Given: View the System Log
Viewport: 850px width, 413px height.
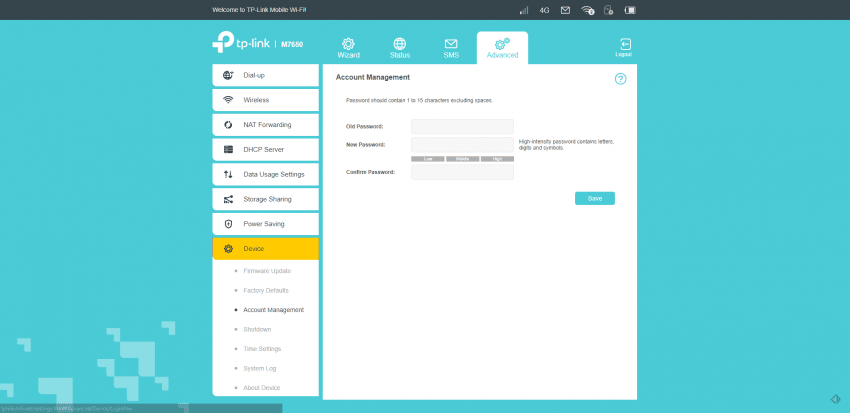Looking at the screenshot, I should 260,369.
